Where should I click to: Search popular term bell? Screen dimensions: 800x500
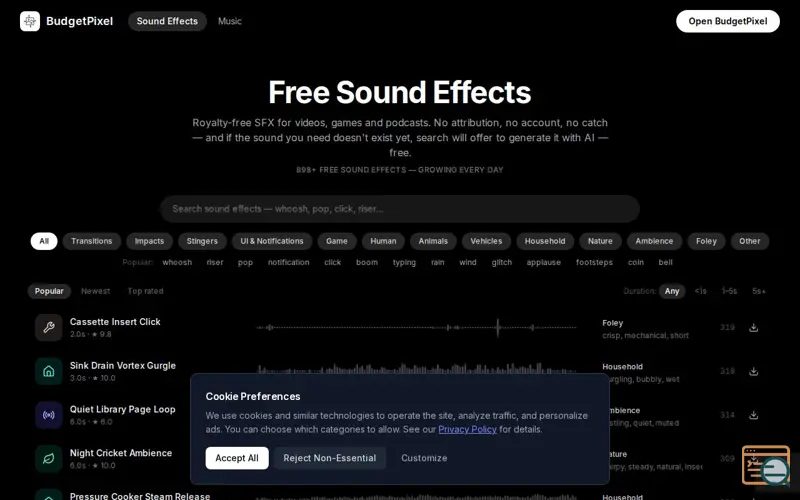[665, 262]
